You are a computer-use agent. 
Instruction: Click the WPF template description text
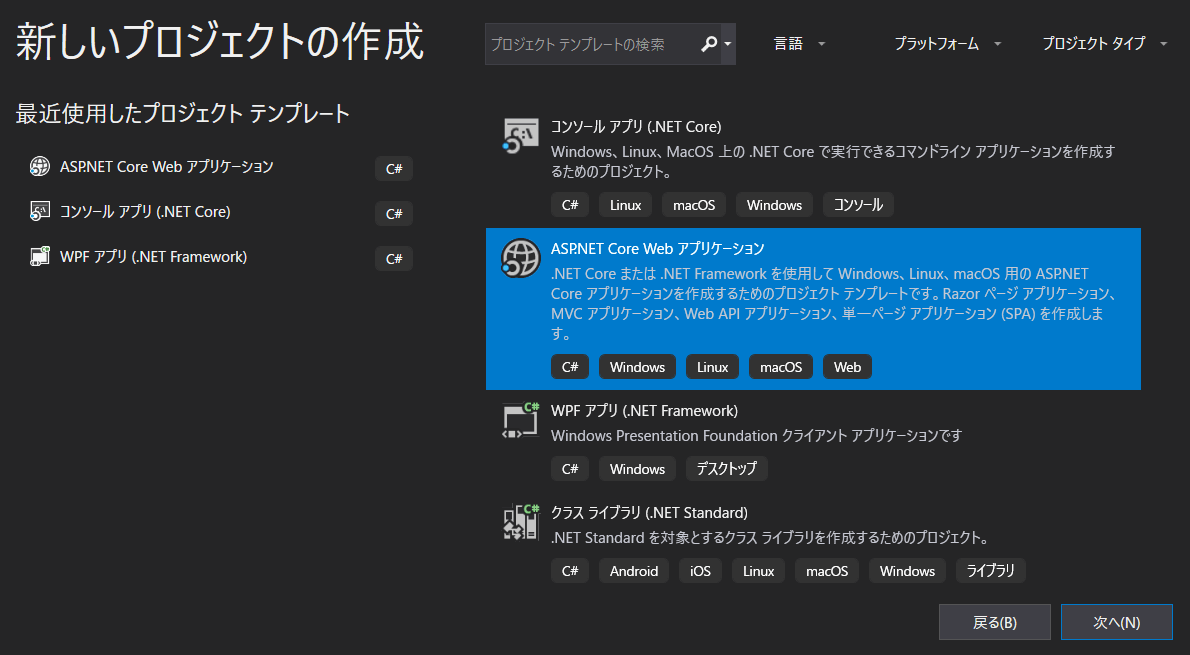756,436
